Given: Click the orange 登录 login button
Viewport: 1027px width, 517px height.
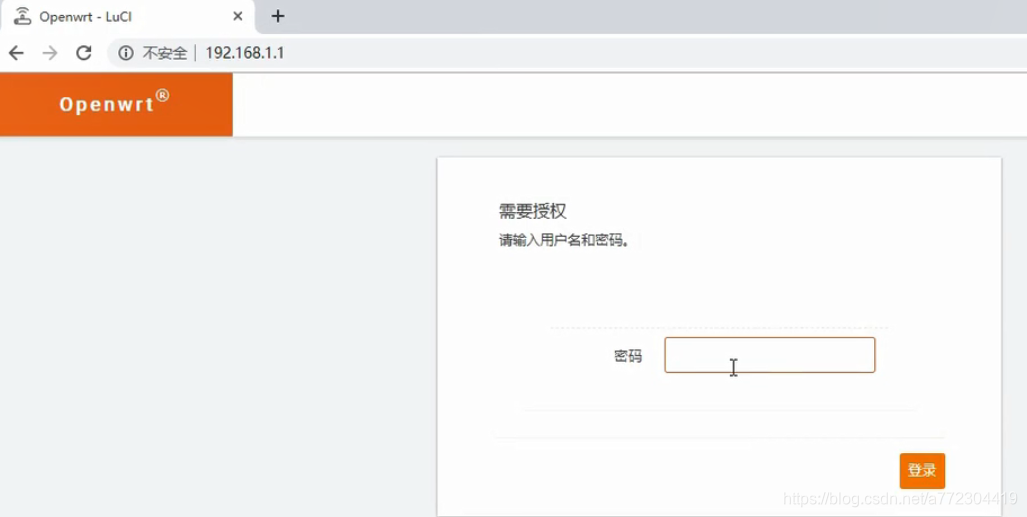Looking at the screenshot, I should (x=922, y=470).
